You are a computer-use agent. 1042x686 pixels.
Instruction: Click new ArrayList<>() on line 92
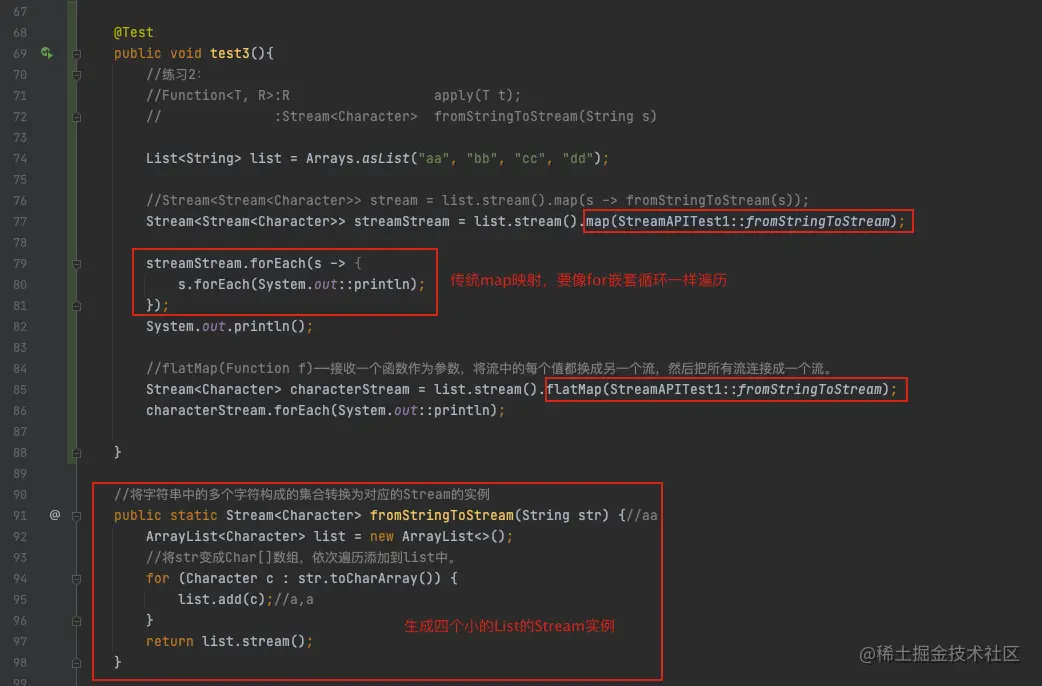click(x=437, y=536)
